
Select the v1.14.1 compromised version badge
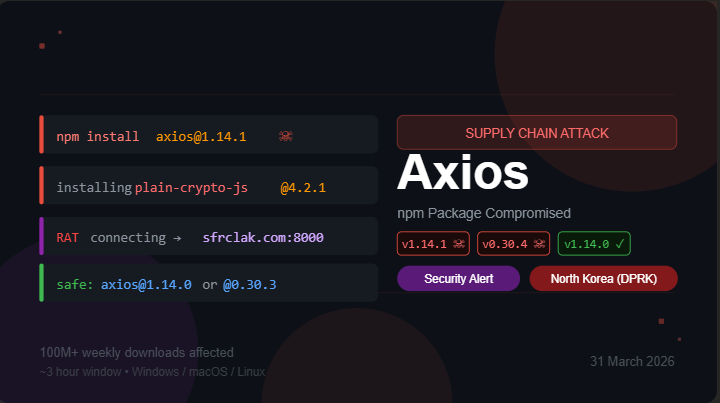pos(433,244)
